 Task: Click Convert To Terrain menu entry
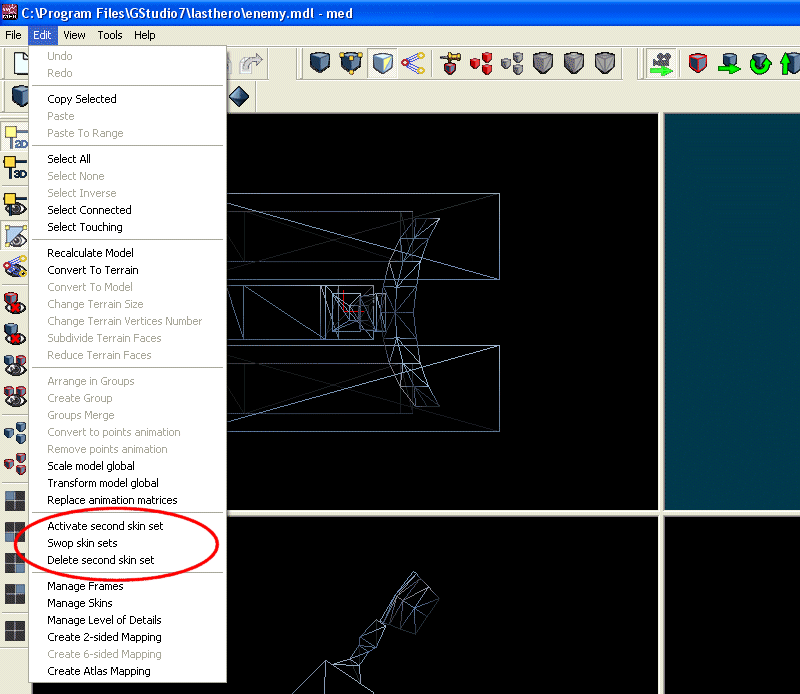(x=93, y=270)
